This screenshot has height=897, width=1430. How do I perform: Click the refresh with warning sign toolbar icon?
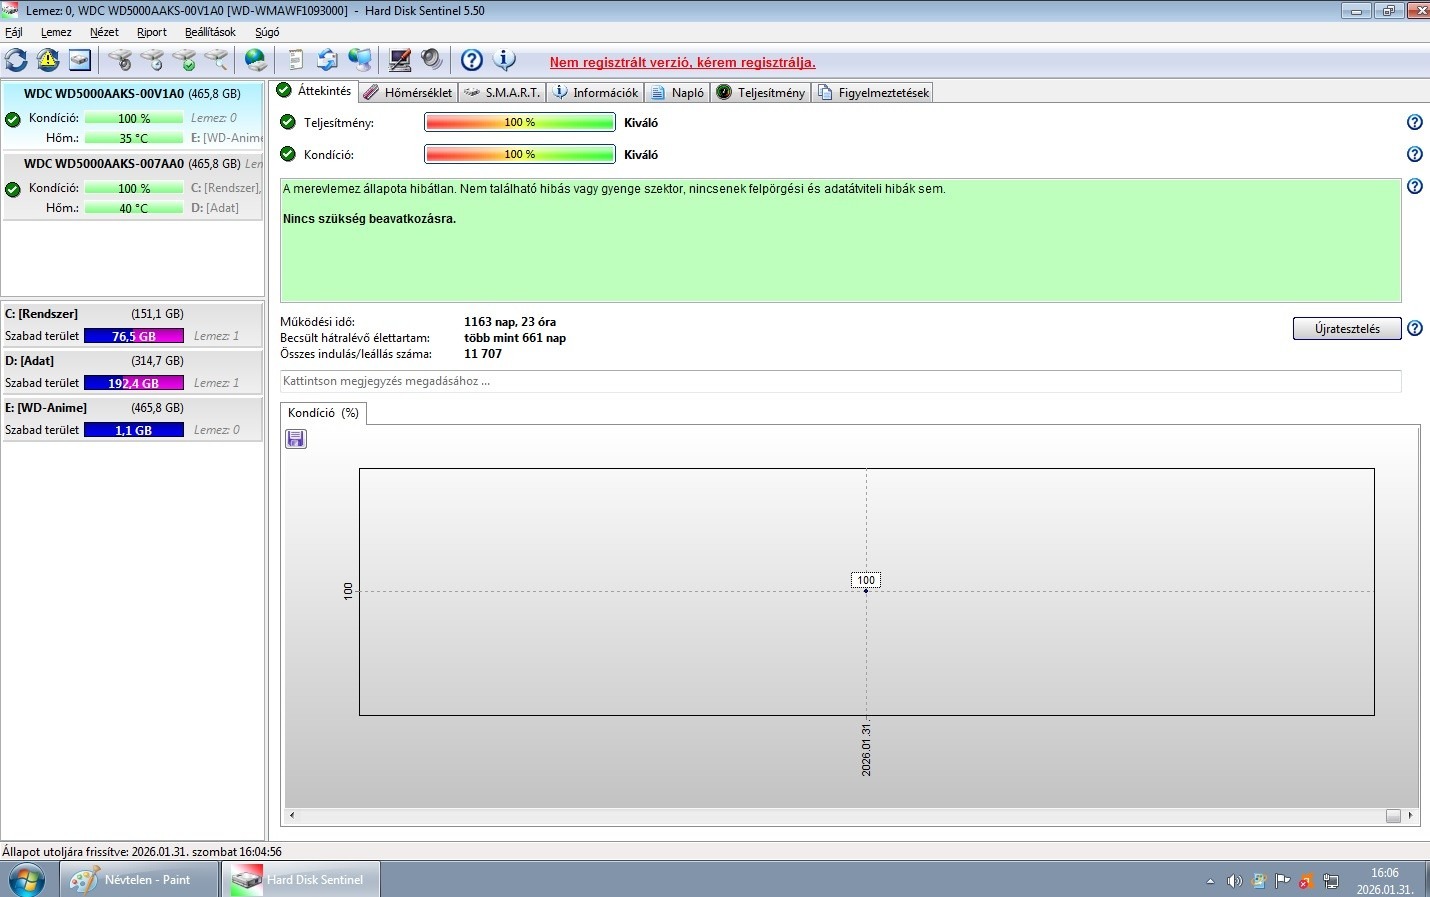(48, 60)
